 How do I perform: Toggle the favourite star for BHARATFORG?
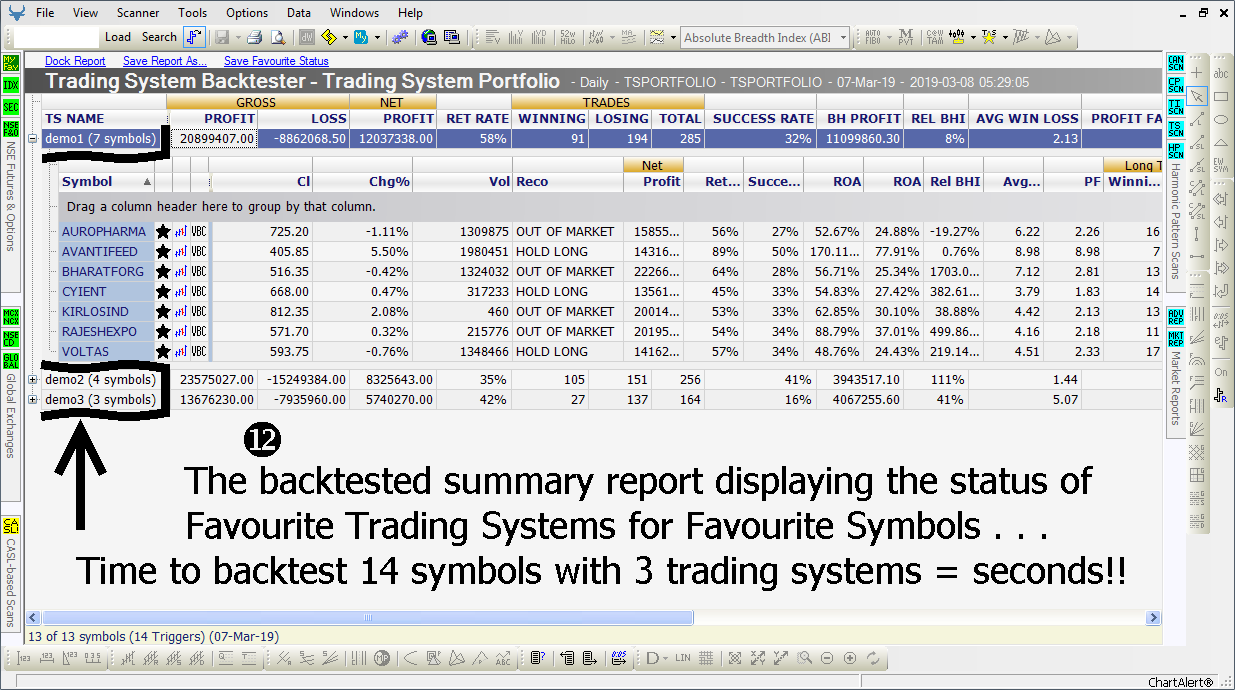163,271
